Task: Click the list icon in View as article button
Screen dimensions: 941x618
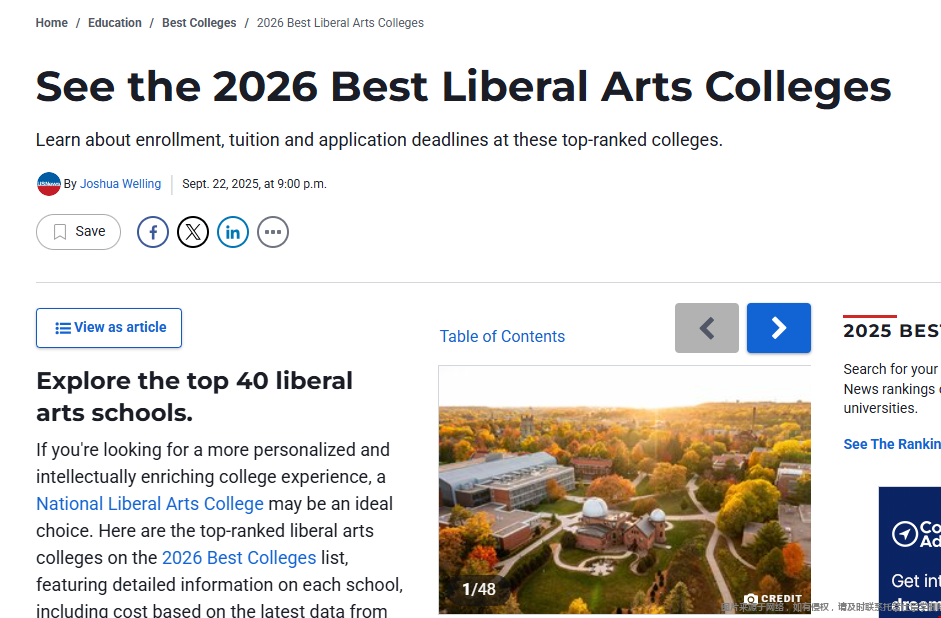Action: click(62, 327)
